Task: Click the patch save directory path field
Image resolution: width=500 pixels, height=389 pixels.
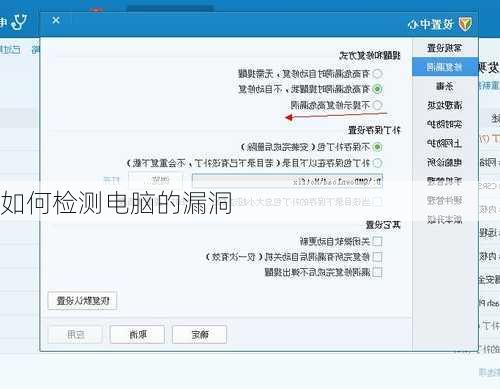Action: 287,181
